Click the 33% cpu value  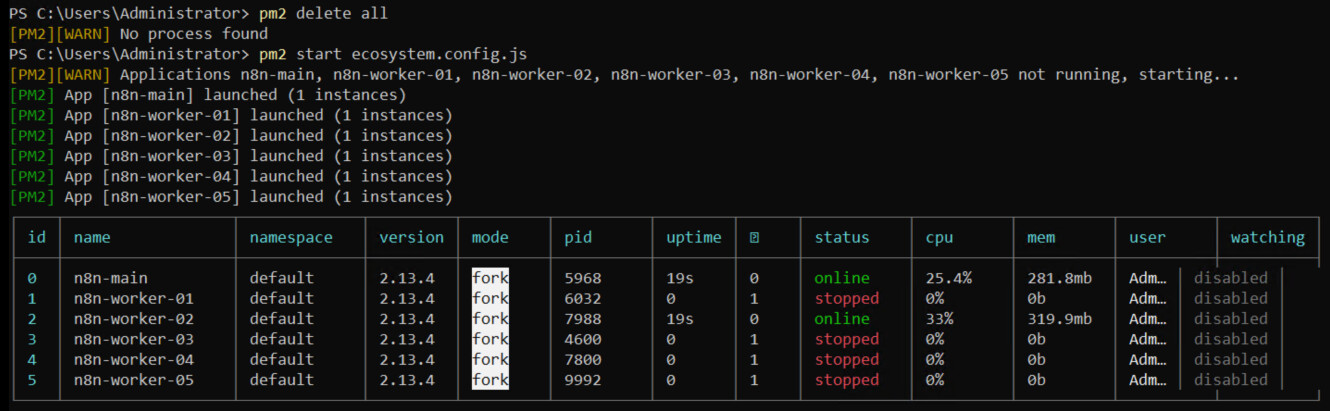[939, 319]
